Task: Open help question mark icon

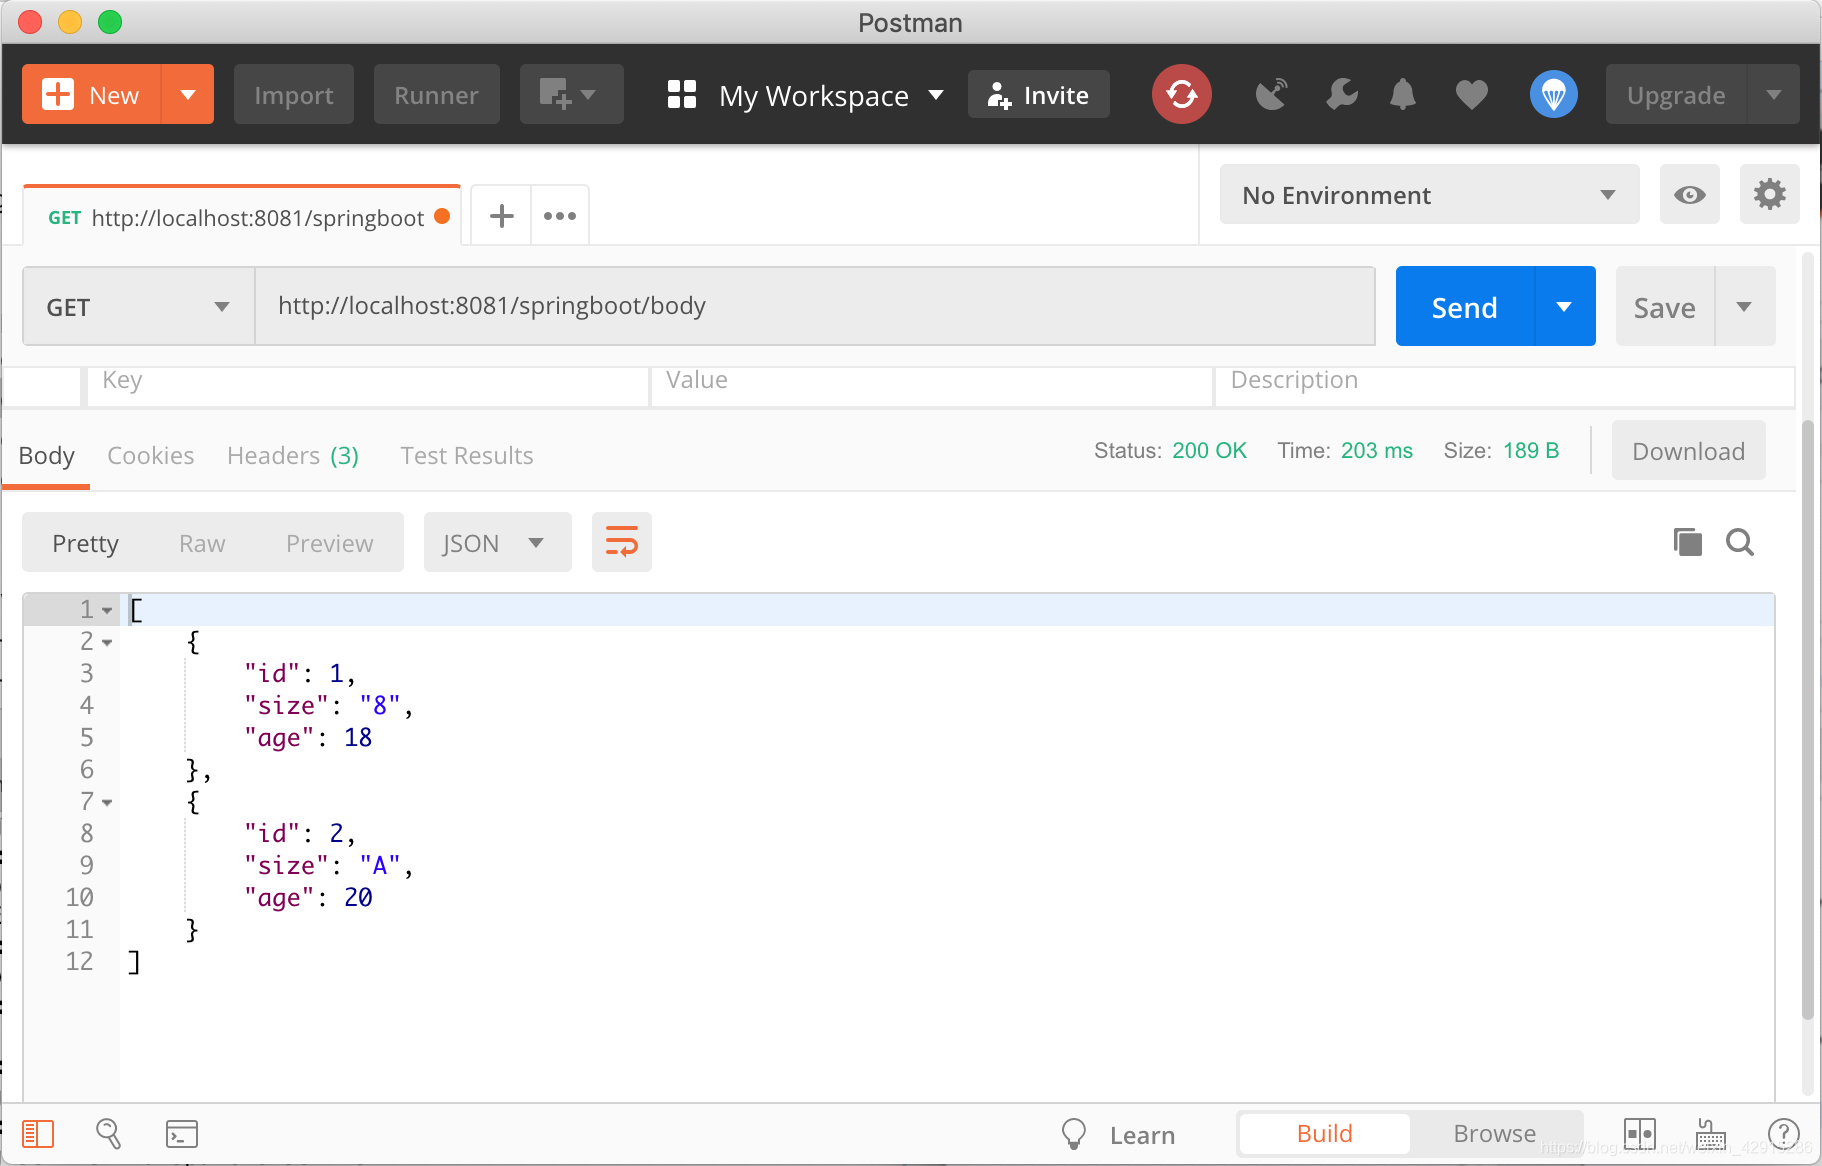Action: tap(1783, 1134)
